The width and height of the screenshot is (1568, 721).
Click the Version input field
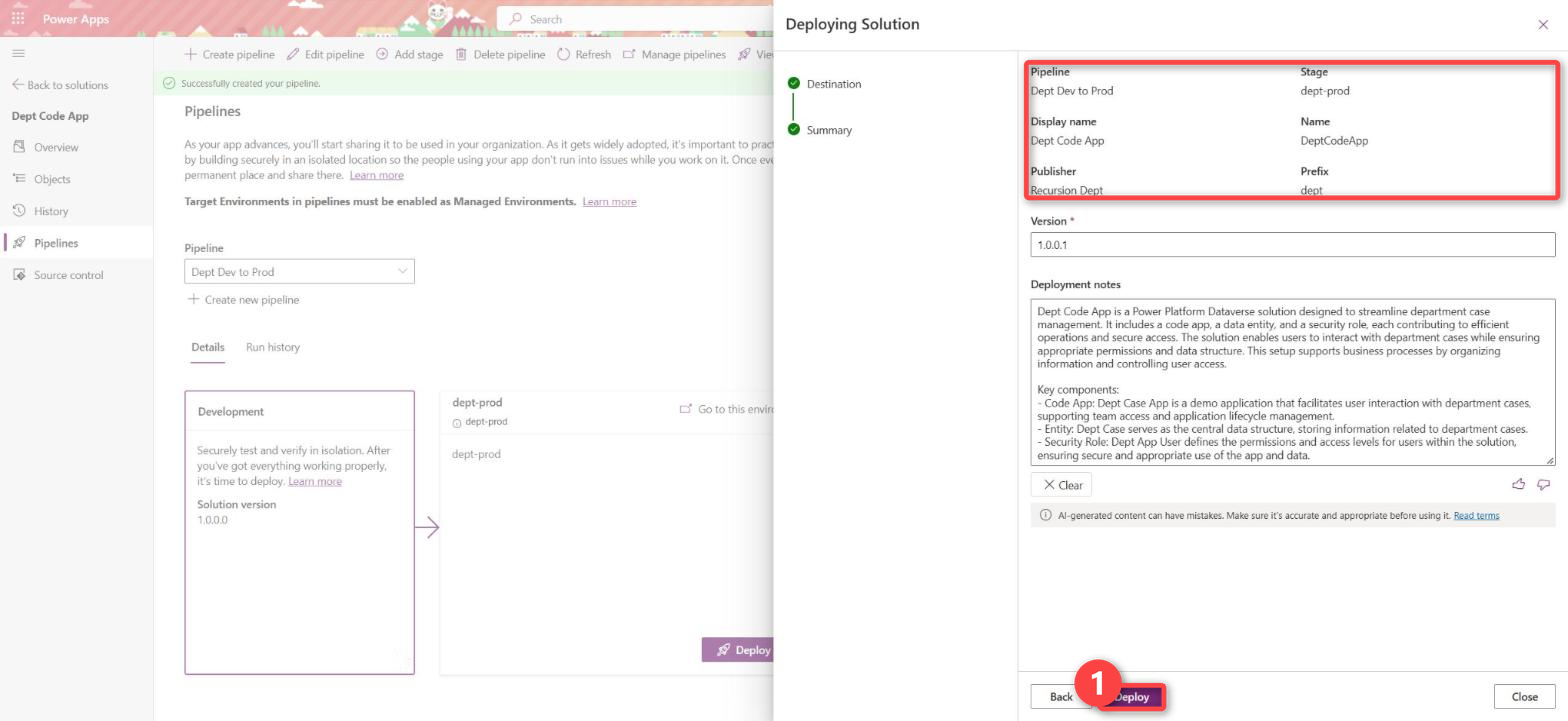[1293, 244]
